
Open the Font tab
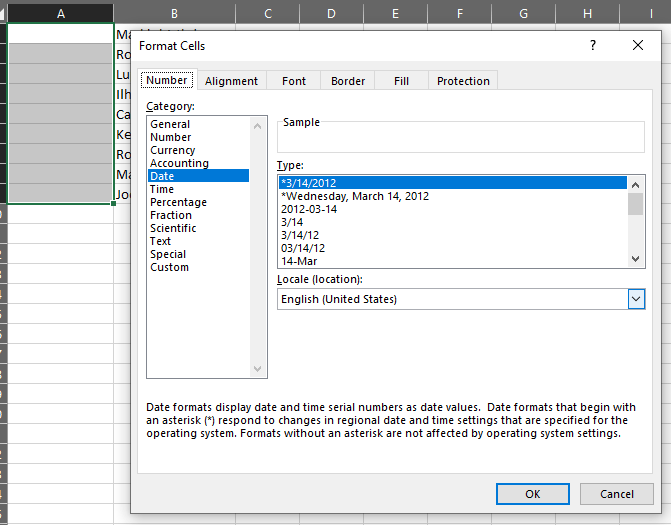[x=294, y=81]
